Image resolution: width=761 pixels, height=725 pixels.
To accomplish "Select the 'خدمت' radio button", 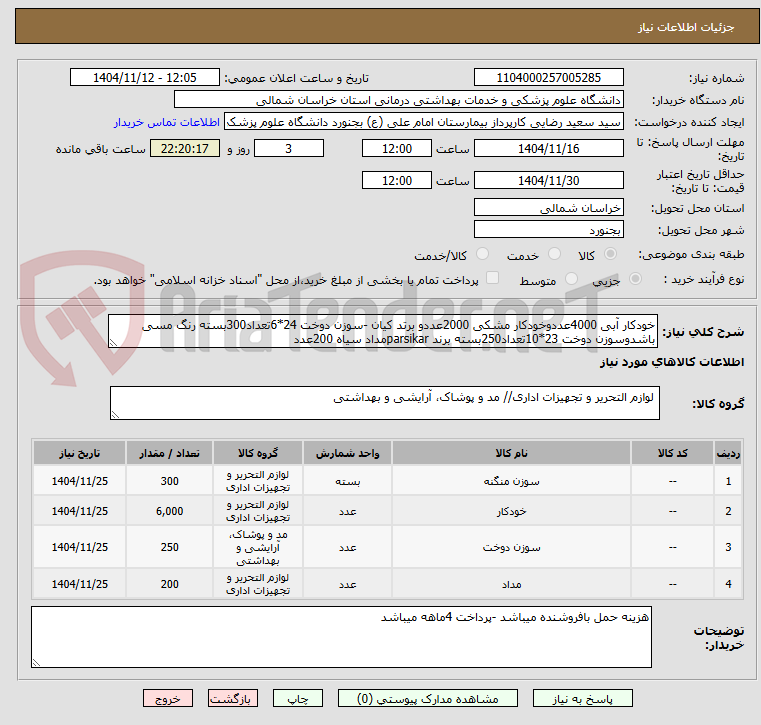I will [x=554, y=254].
